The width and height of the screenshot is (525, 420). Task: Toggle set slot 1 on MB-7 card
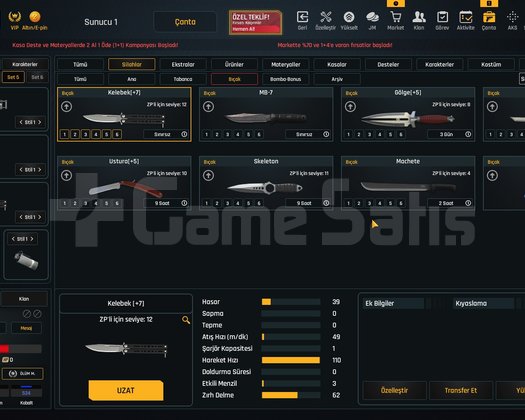point(207,134)
